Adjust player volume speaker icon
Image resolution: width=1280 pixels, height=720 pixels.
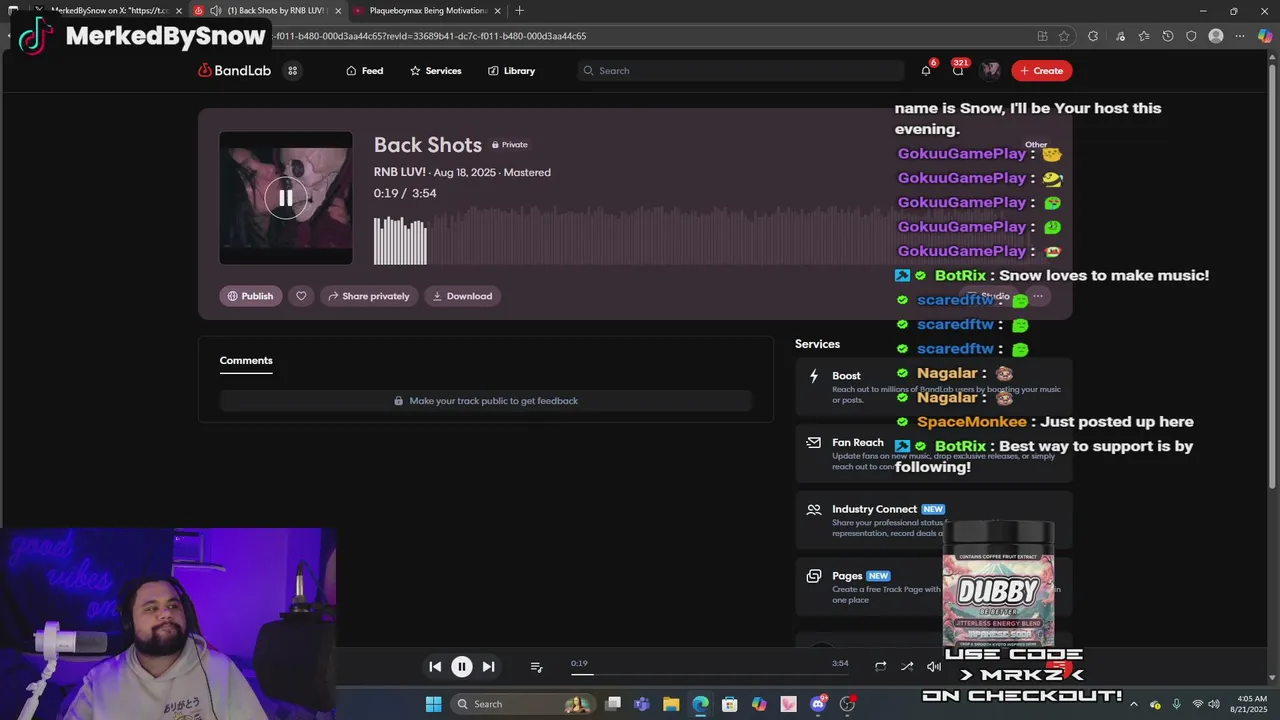pyautogui.click(x=934, y=667)
